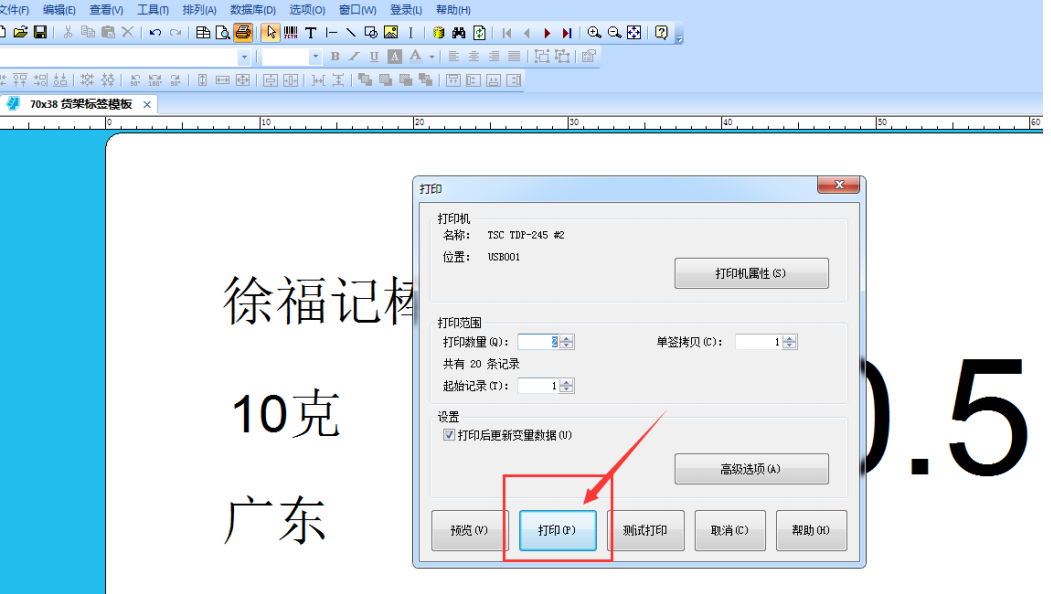Select the diagonal Line drawing tool
This screenshot has height=594, width=1051.
pyautogui.click(x=351, y=32)
